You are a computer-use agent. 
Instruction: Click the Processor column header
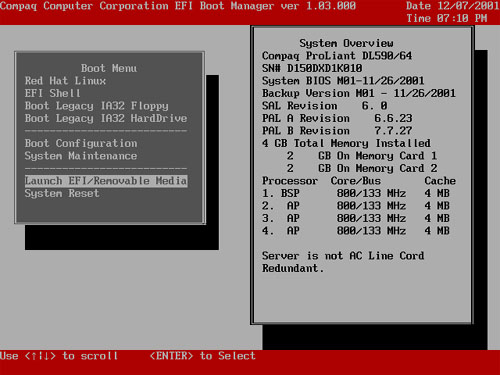tap(290, 181)
